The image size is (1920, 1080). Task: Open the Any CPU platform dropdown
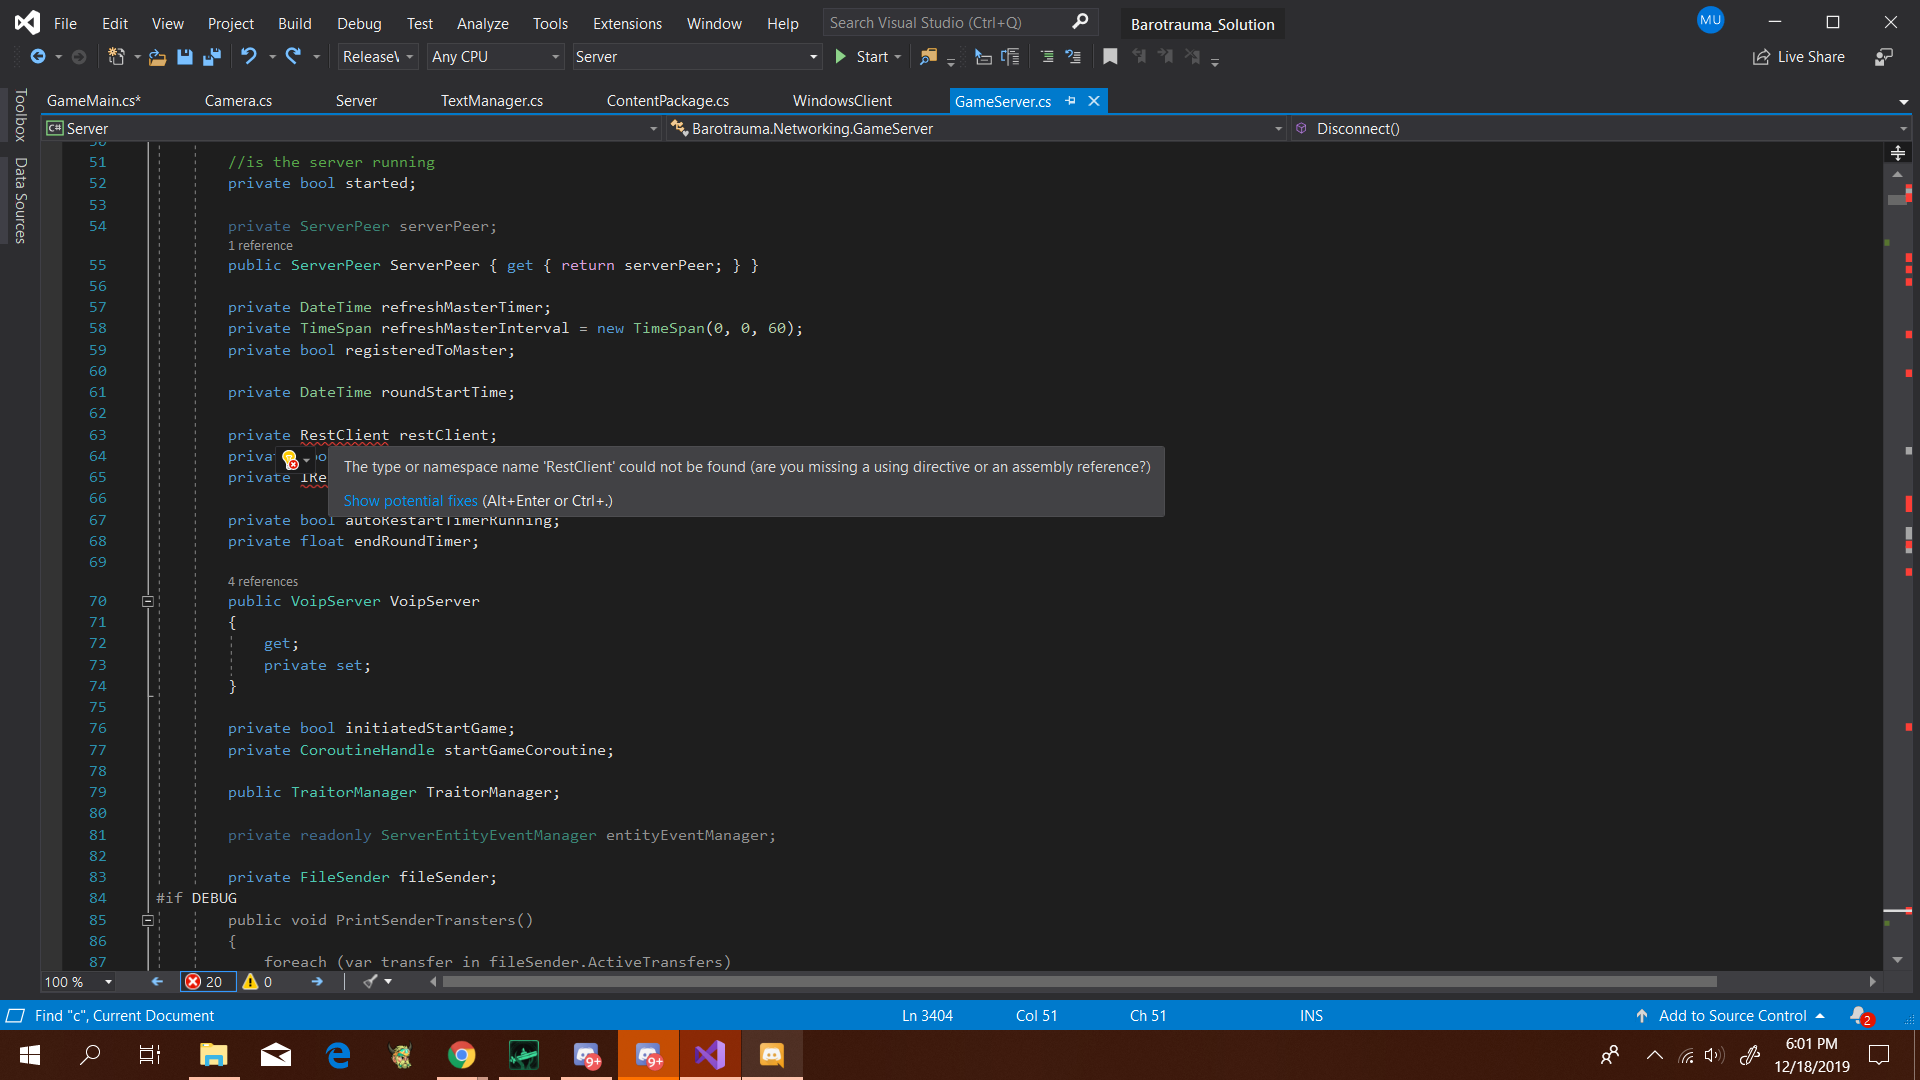[495, 57]
